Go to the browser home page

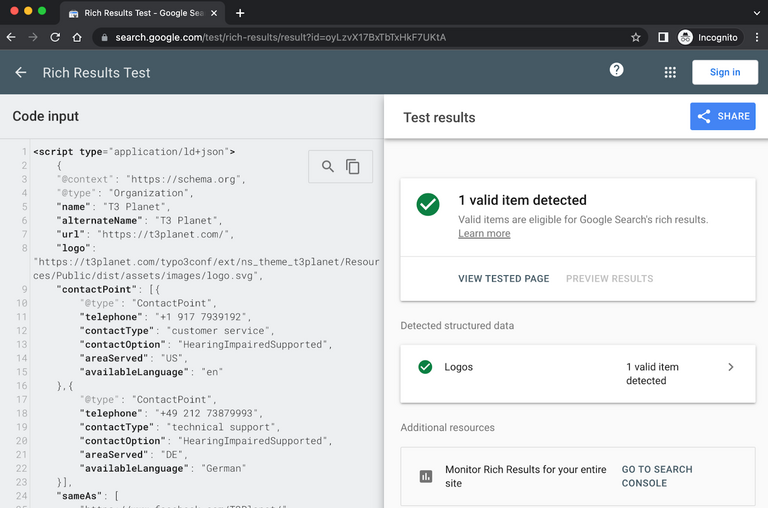point(78,37)
